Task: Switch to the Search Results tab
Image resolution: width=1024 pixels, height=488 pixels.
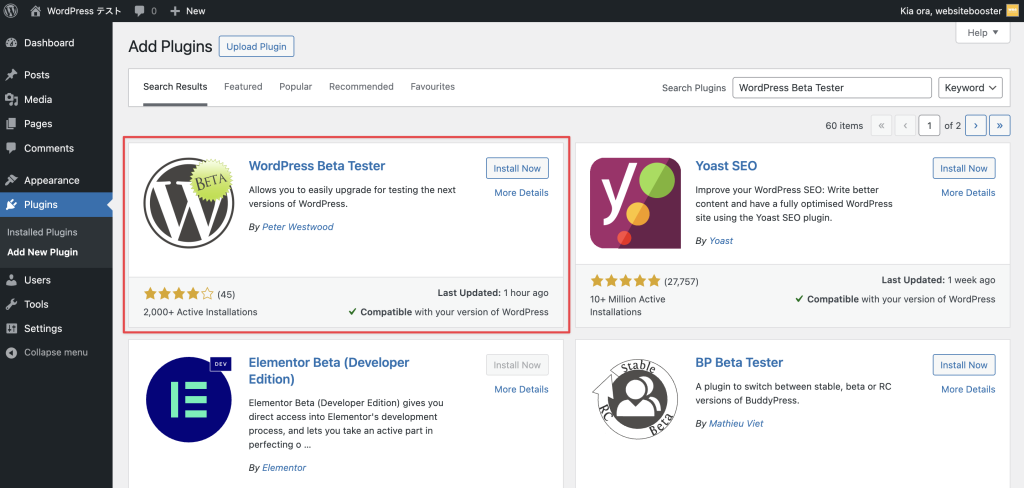Action: pos(175,87)
